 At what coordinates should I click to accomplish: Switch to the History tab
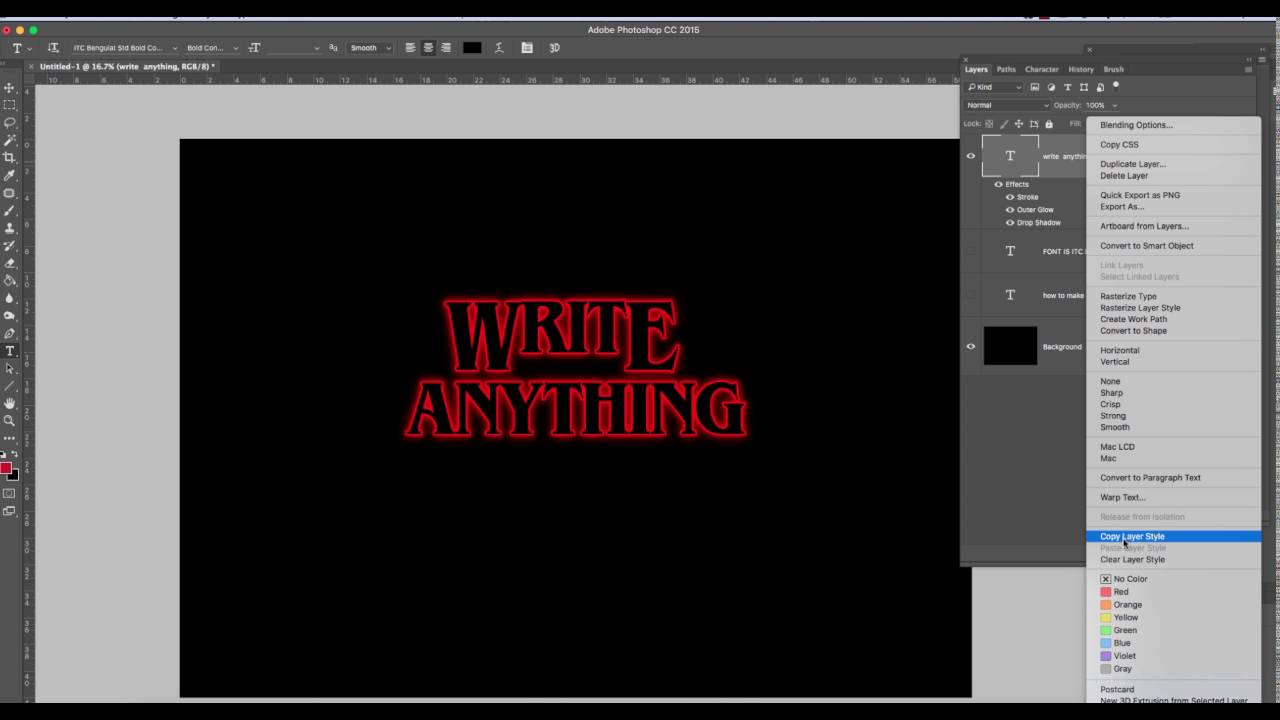pos(1081,69)
